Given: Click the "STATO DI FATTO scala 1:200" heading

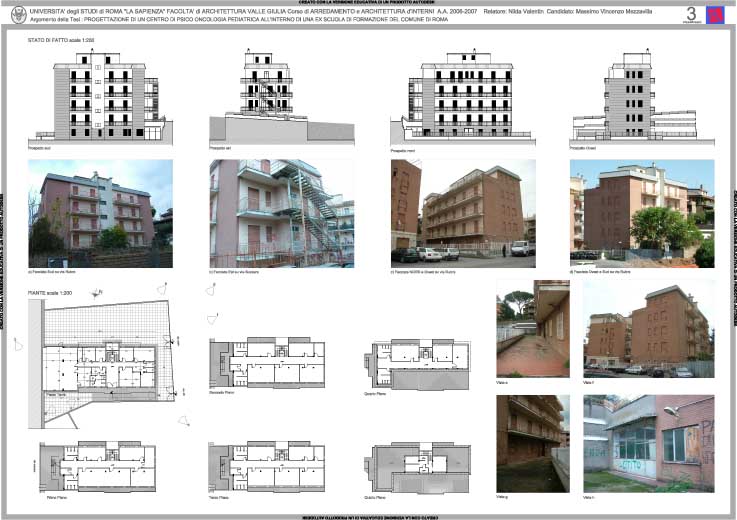Looking at the screenshot, I should pos(61,40).
